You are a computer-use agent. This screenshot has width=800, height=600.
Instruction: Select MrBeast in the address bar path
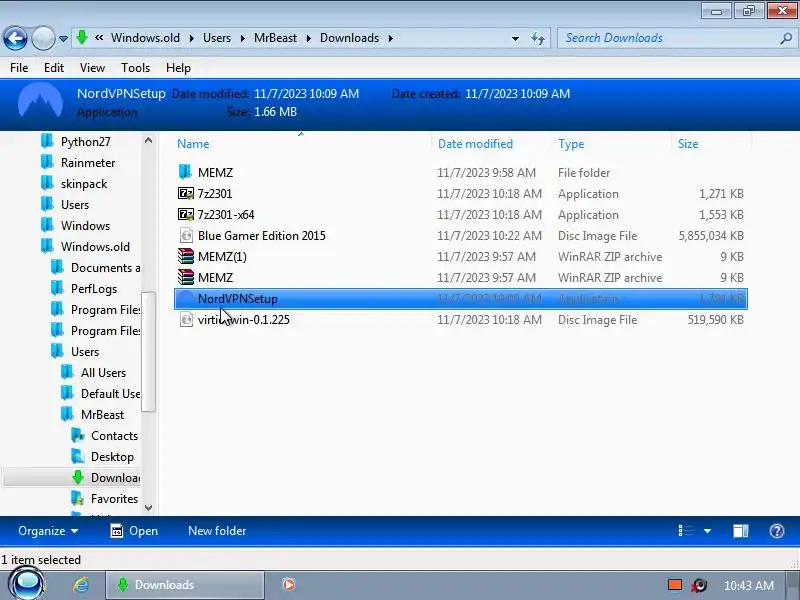tap(276, 38)
